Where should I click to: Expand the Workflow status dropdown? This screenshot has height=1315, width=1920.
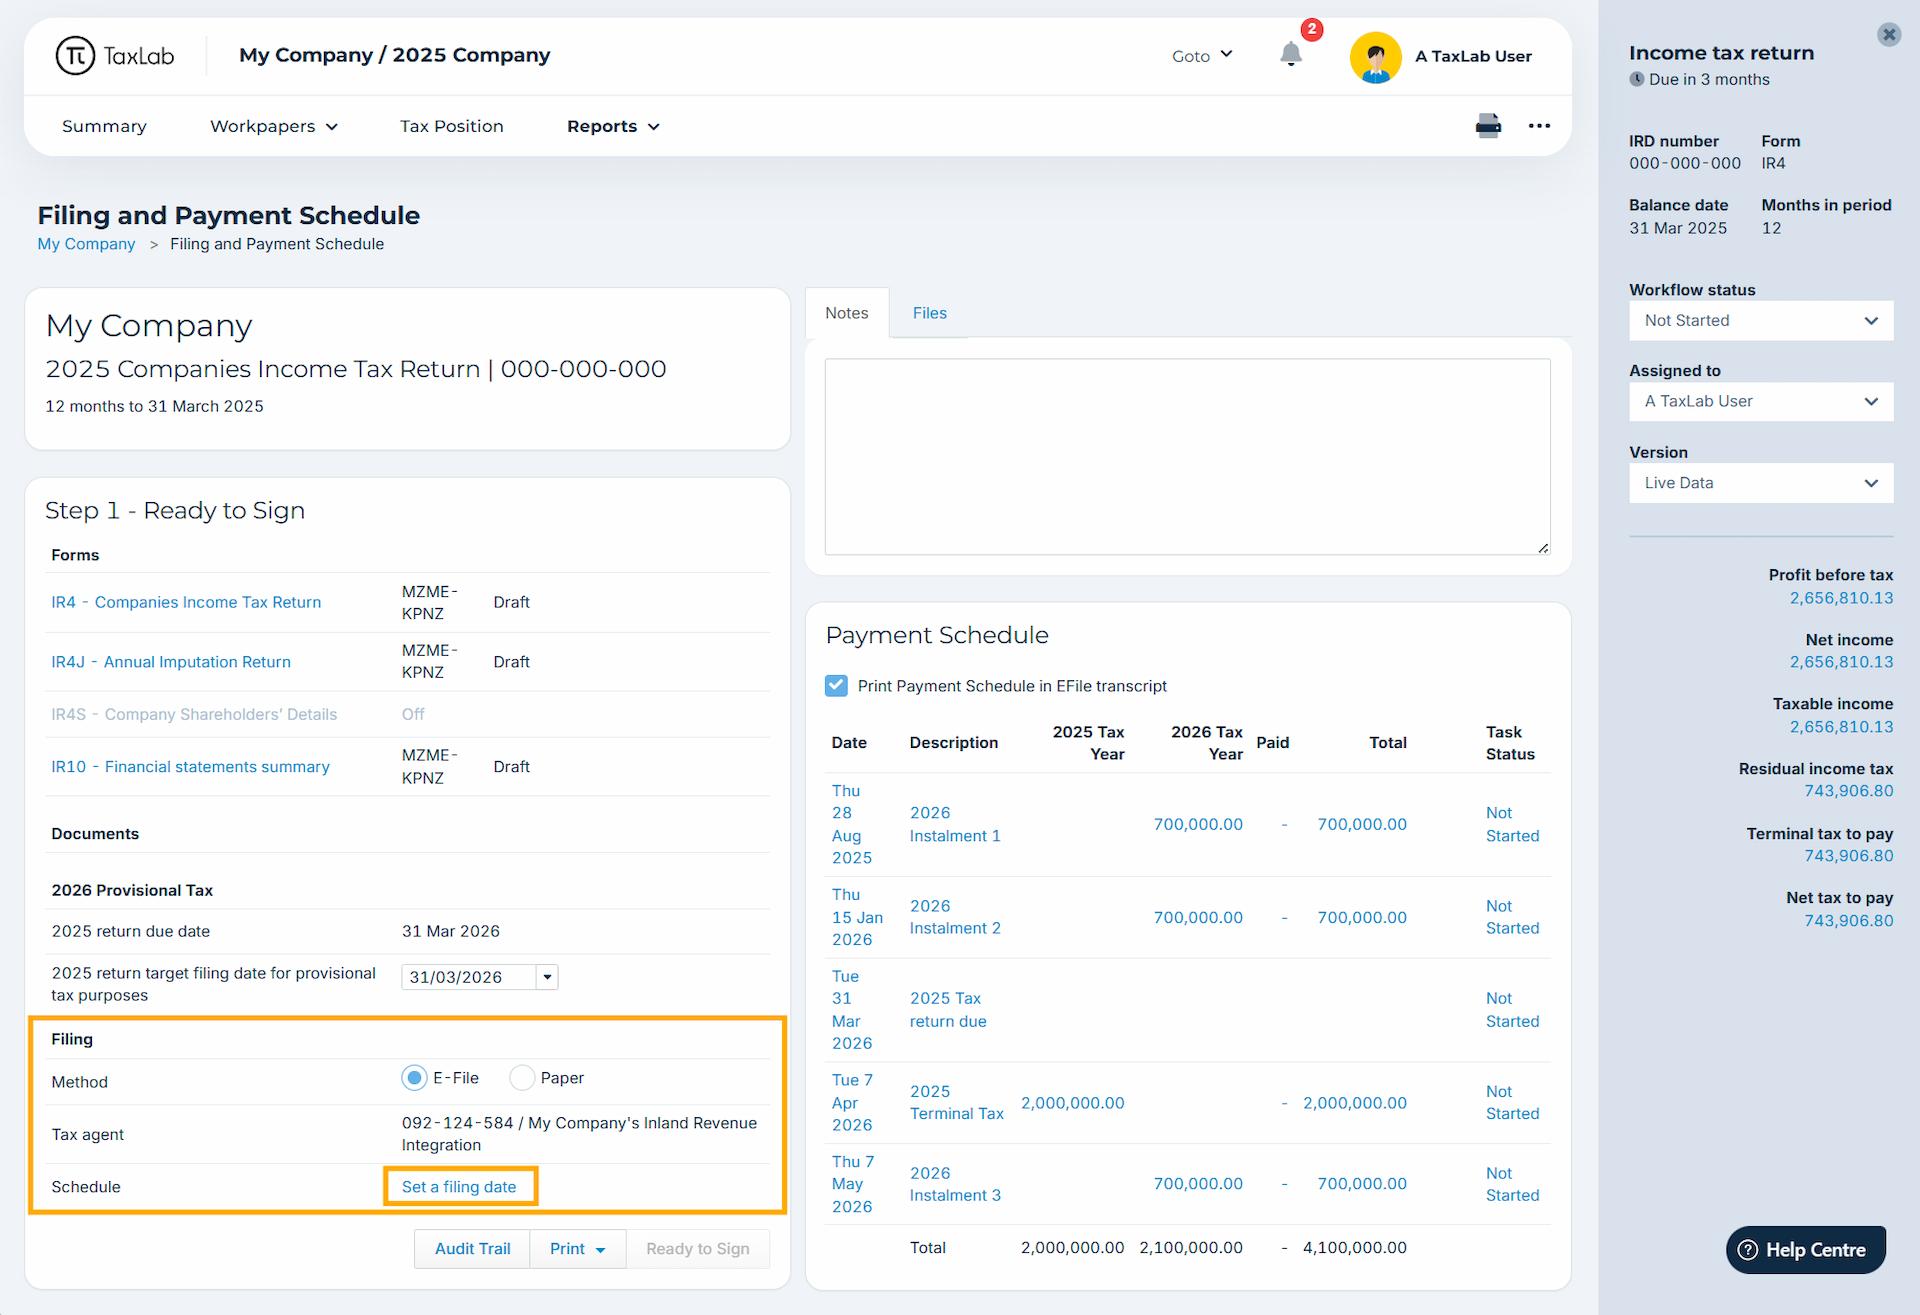(1760, 320)
